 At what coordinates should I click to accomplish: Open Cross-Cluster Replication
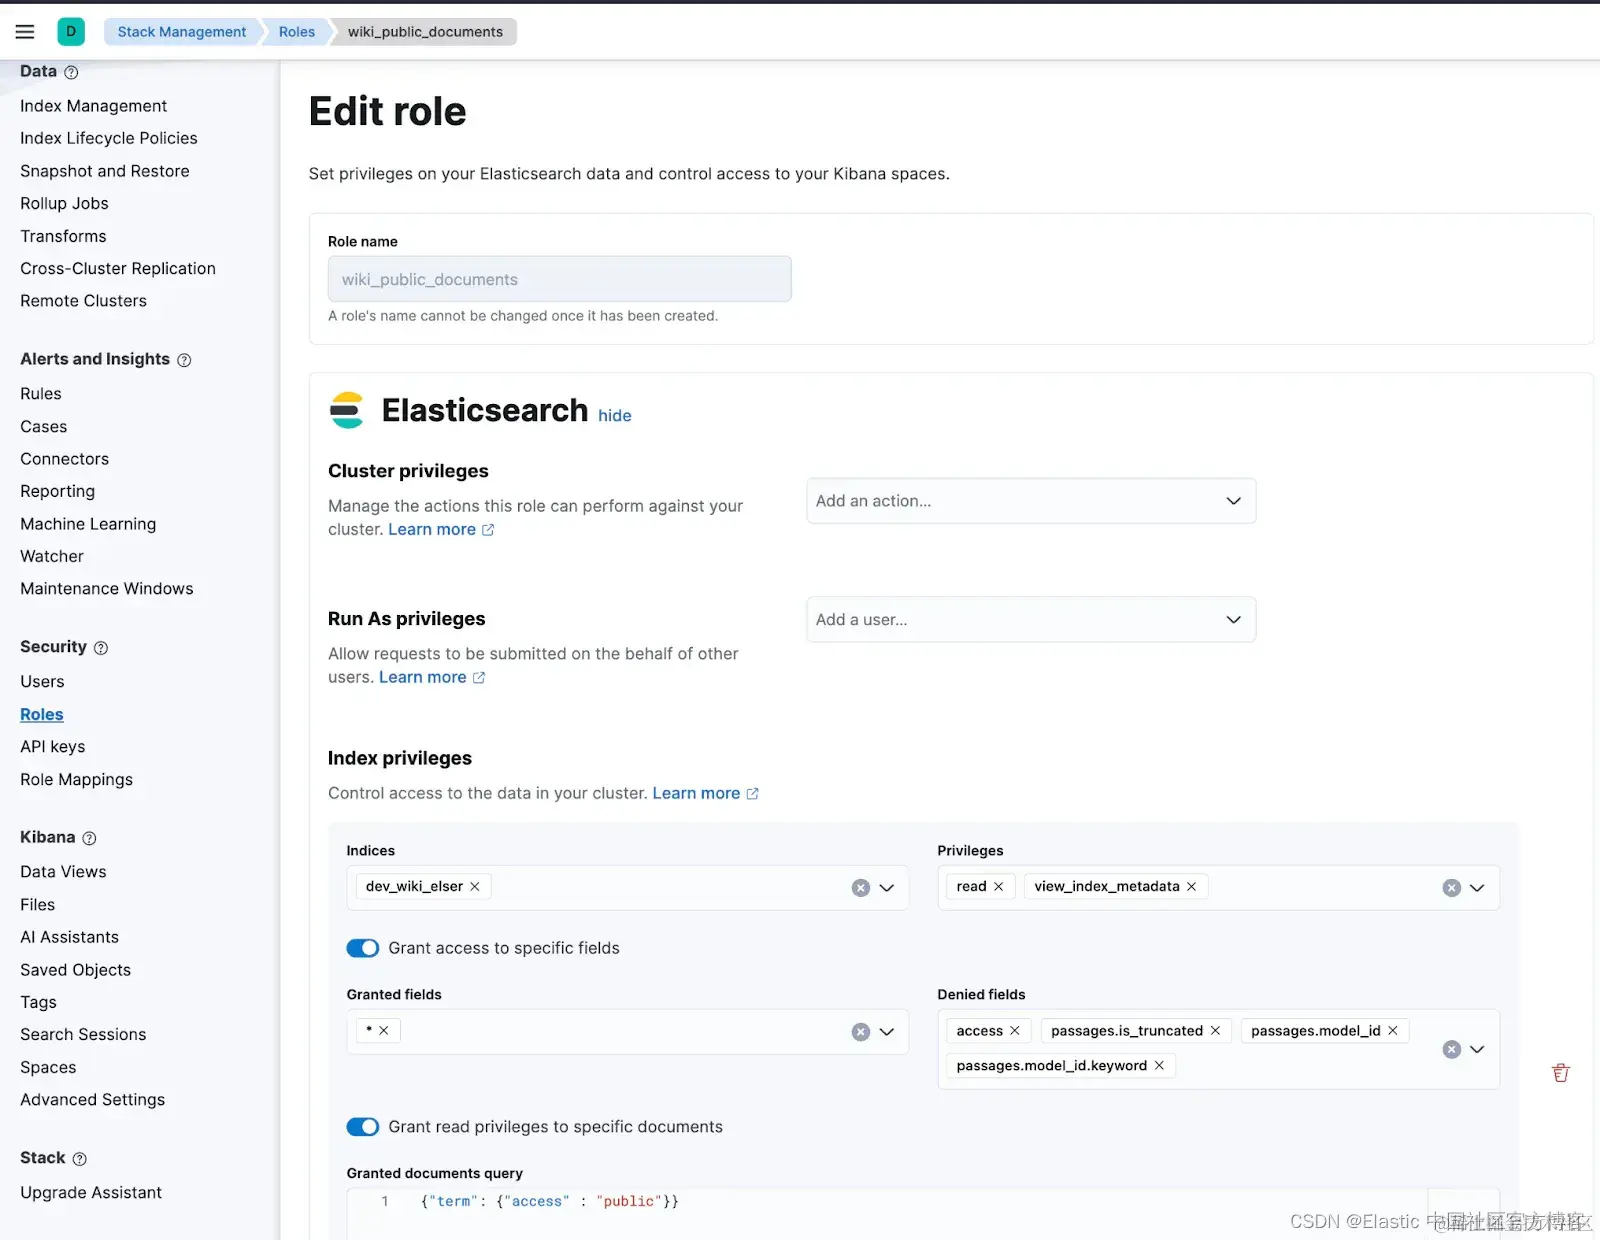click(118, 269)
